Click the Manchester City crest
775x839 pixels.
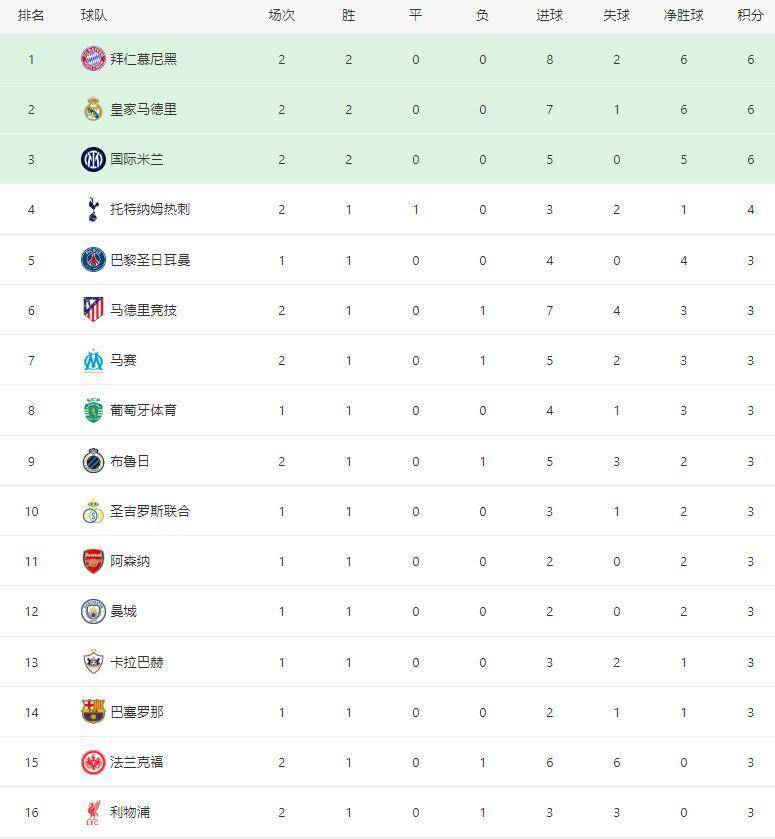93,612
